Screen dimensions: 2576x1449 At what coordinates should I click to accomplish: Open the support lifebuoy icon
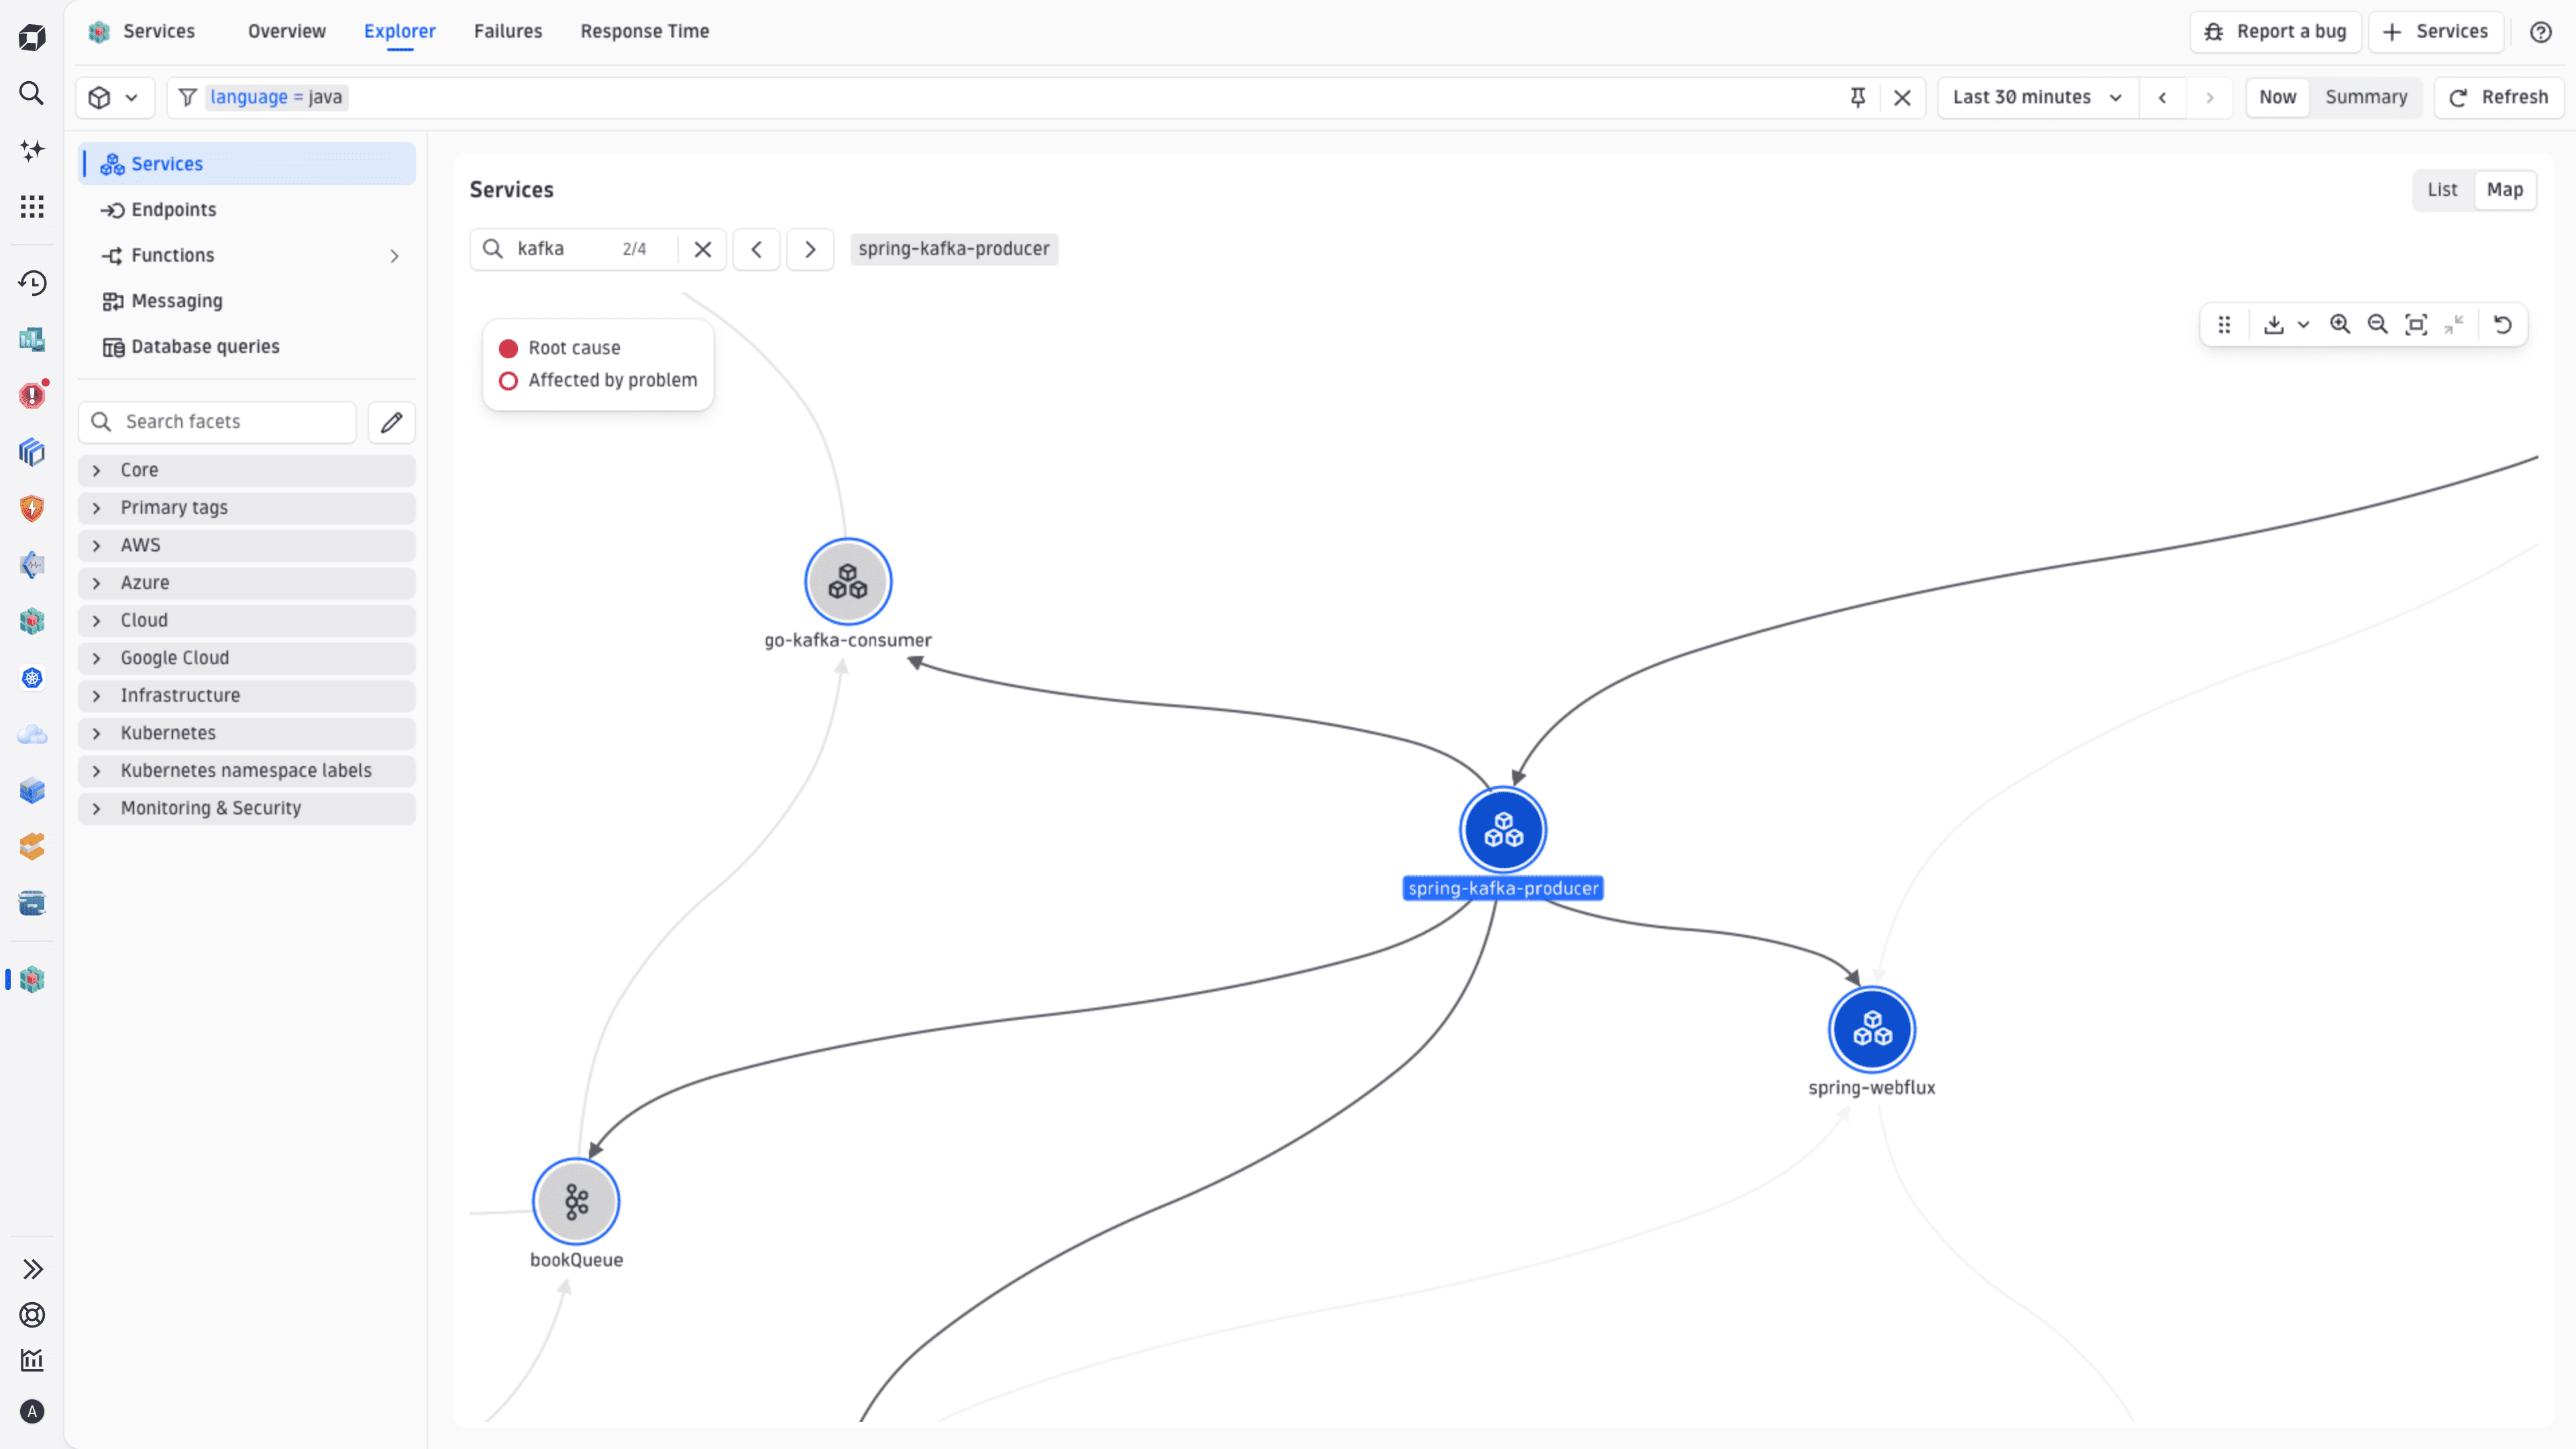point(32,1315)
